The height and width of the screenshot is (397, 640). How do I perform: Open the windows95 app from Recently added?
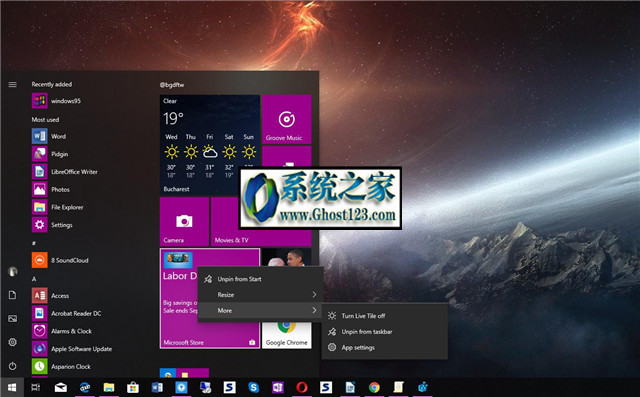(x=56, y=101)
